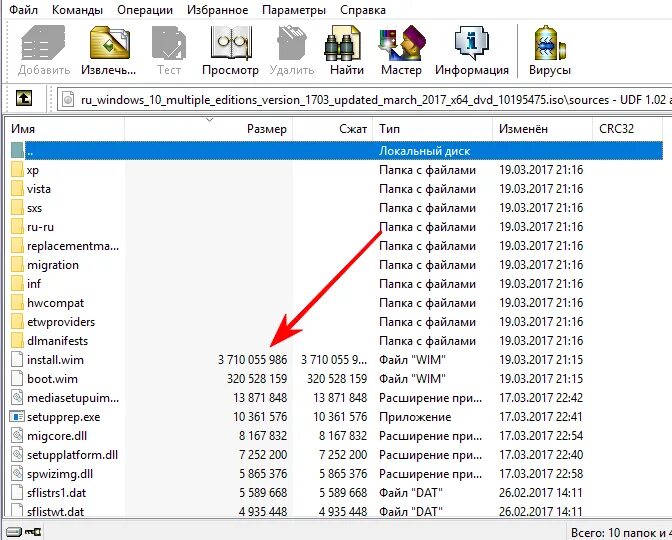Go up one folder level arrow
Image resolution: width=672 pixels, height=540 pixels.
[x=24, y=99]
